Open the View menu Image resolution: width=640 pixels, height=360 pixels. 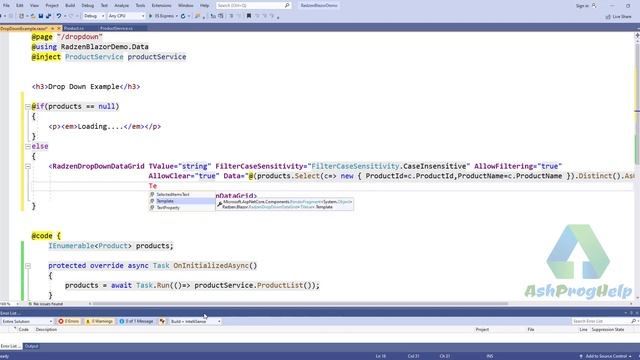point(34,5)
